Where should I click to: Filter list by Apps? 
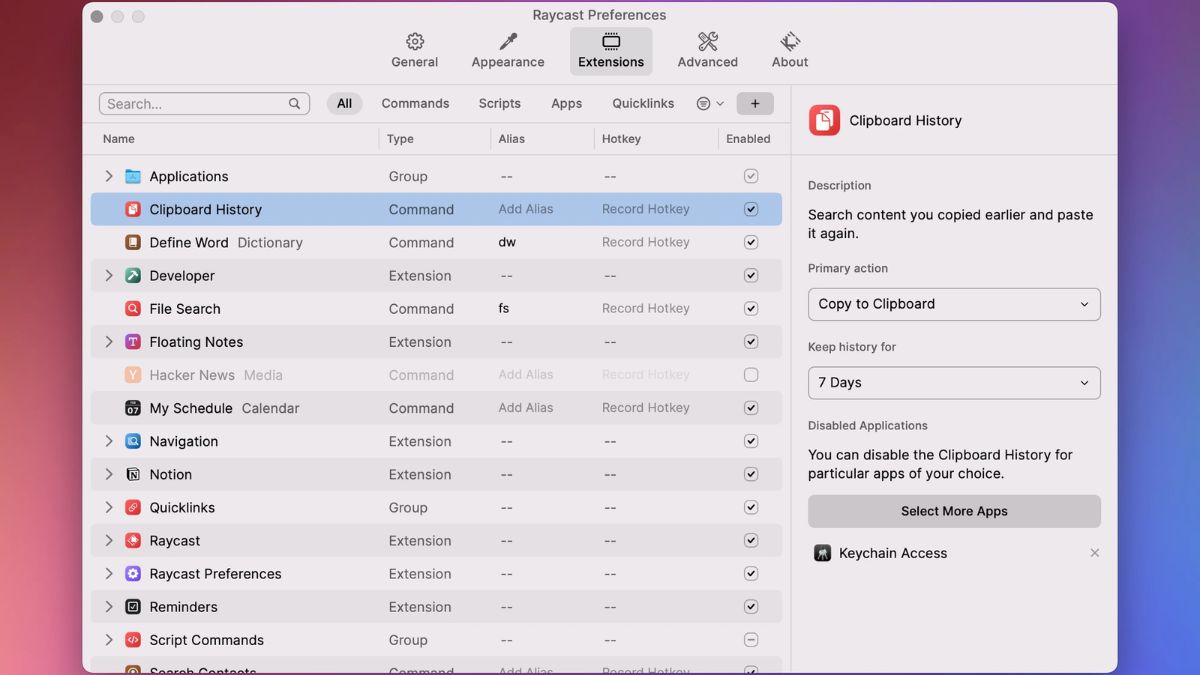click(567, 103)
